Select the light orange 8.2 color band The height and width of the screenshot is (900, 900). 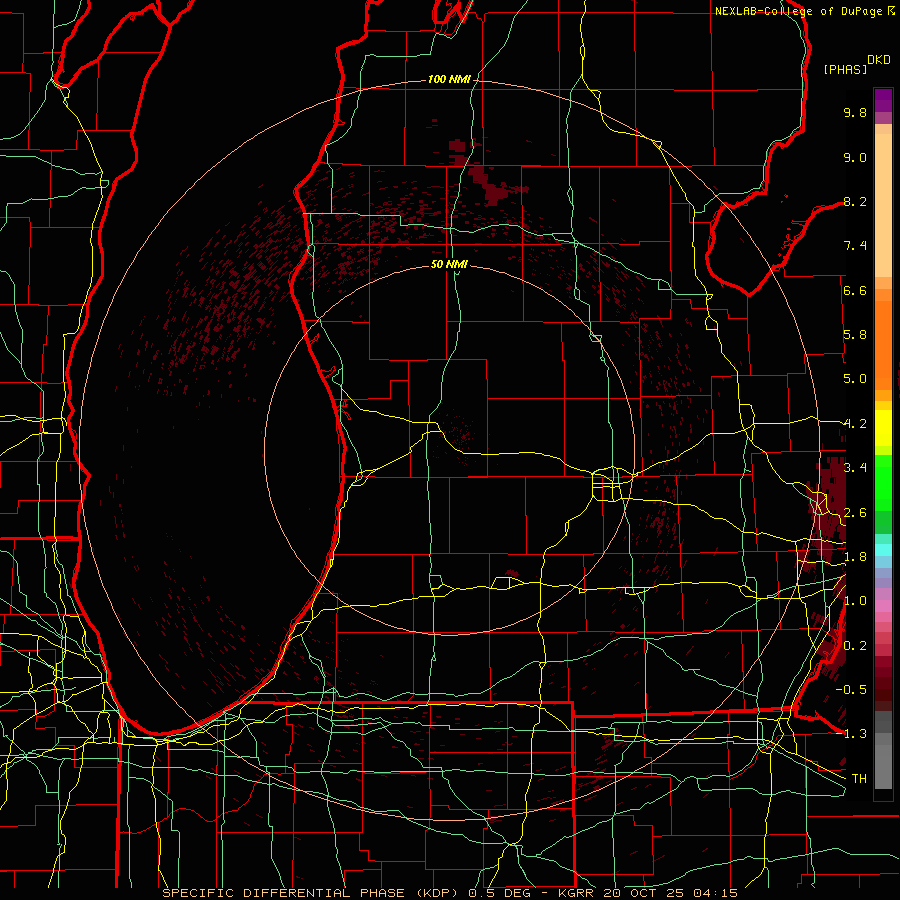pyautogui.click(x=883, y=202)
